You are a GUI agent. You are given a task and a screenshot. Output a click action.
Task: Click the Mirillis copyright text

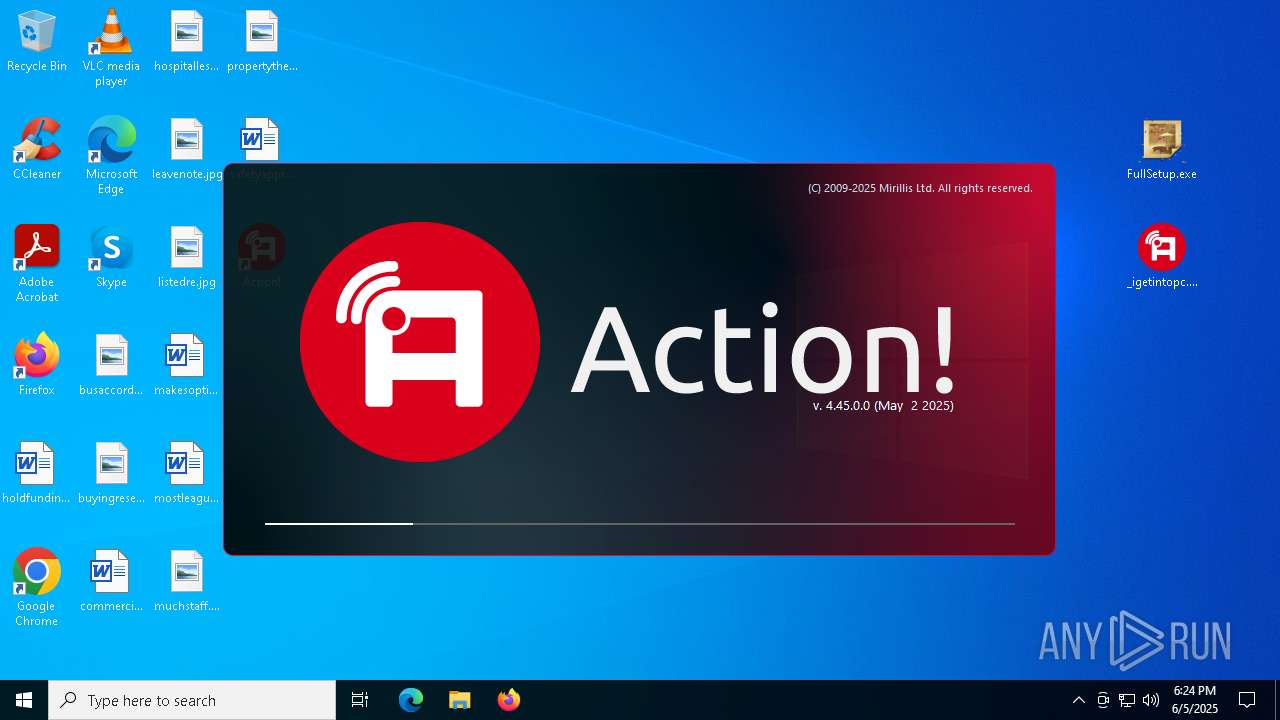point(920,188)
